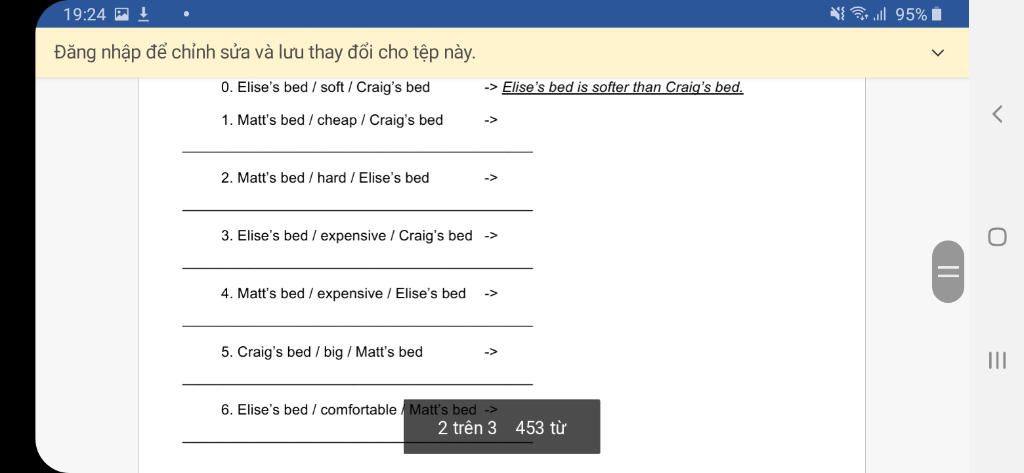The image size is (1024, 473).
Task: Tap the Android back navigation arrow
Action: click(997, 114)
